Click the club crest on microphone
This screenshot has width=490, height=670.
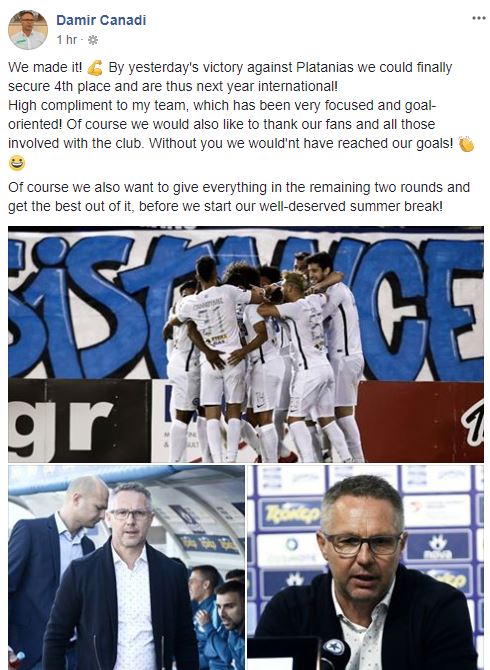[x=333, y=647]
